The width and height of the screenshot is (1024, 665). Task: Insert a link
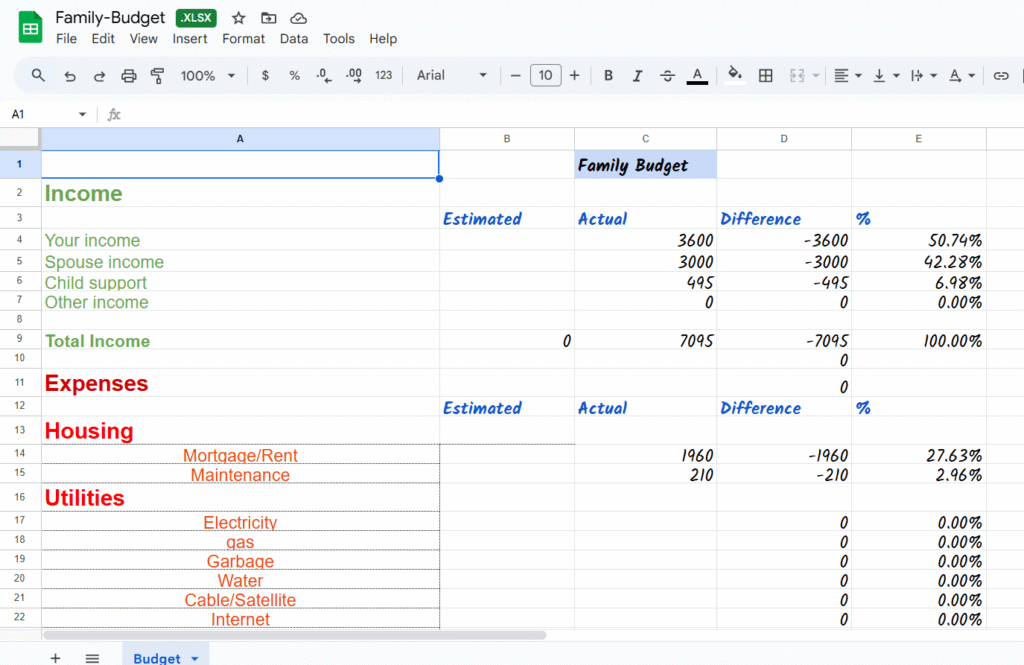coord(1000,76)
